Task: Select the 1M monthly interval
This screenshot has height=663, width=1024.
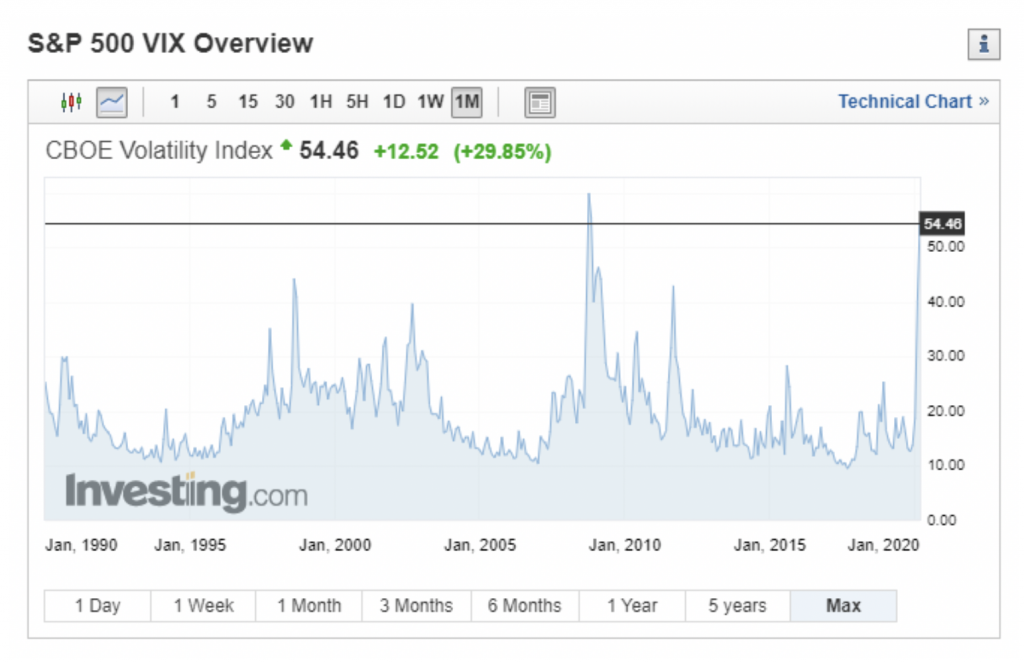Action: click(467, 102)
